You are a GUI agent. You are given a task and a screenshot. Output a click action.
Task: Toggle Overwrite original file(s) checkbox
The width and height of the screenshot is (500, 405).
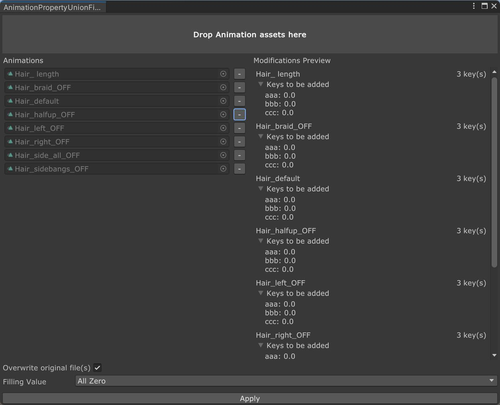(x=97, y=368)
